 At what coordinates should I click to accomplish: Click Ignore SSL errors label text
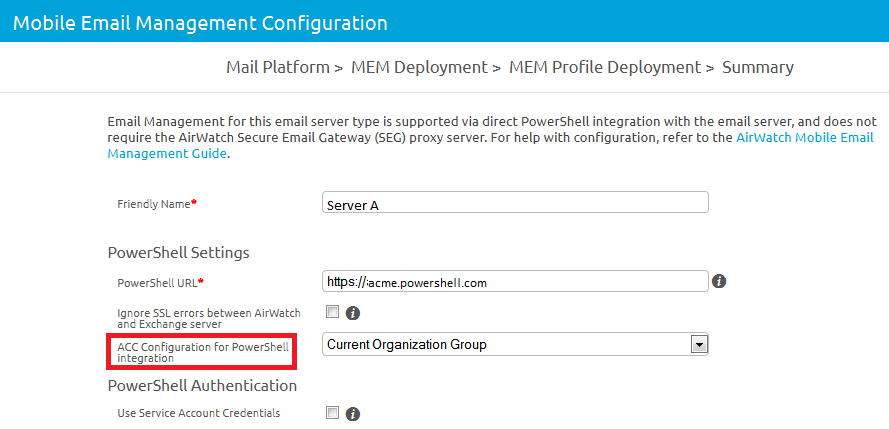[x=209, y=319]
